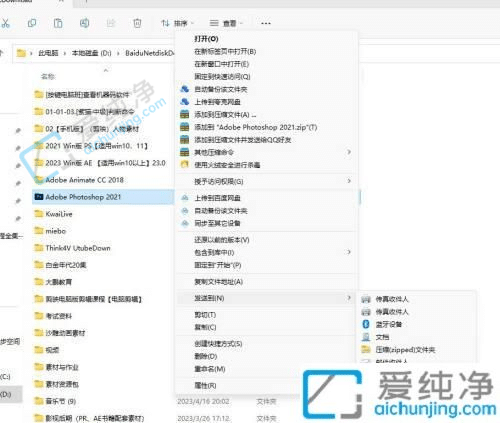The image size is (500, 423).
Task: Click the Photoshop icon of the selected folder
Action: point(39,197)
